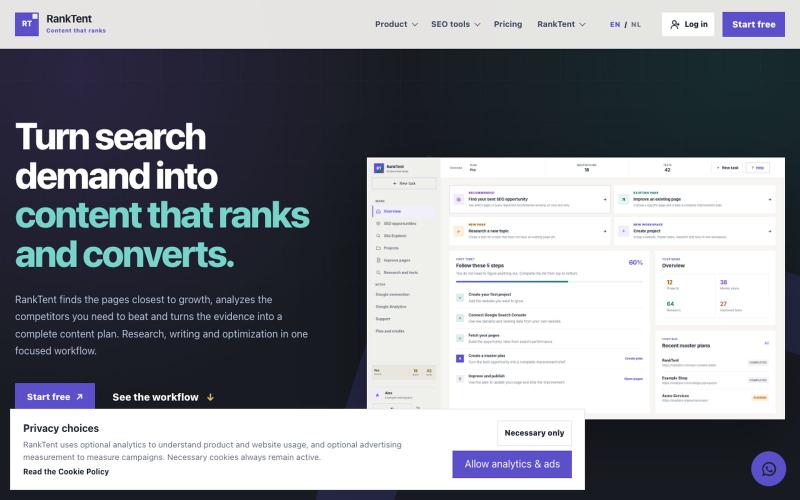800x500 pixels.
Task: Click the Alex account avatar in dashboard
Action: tap(378, 395)
